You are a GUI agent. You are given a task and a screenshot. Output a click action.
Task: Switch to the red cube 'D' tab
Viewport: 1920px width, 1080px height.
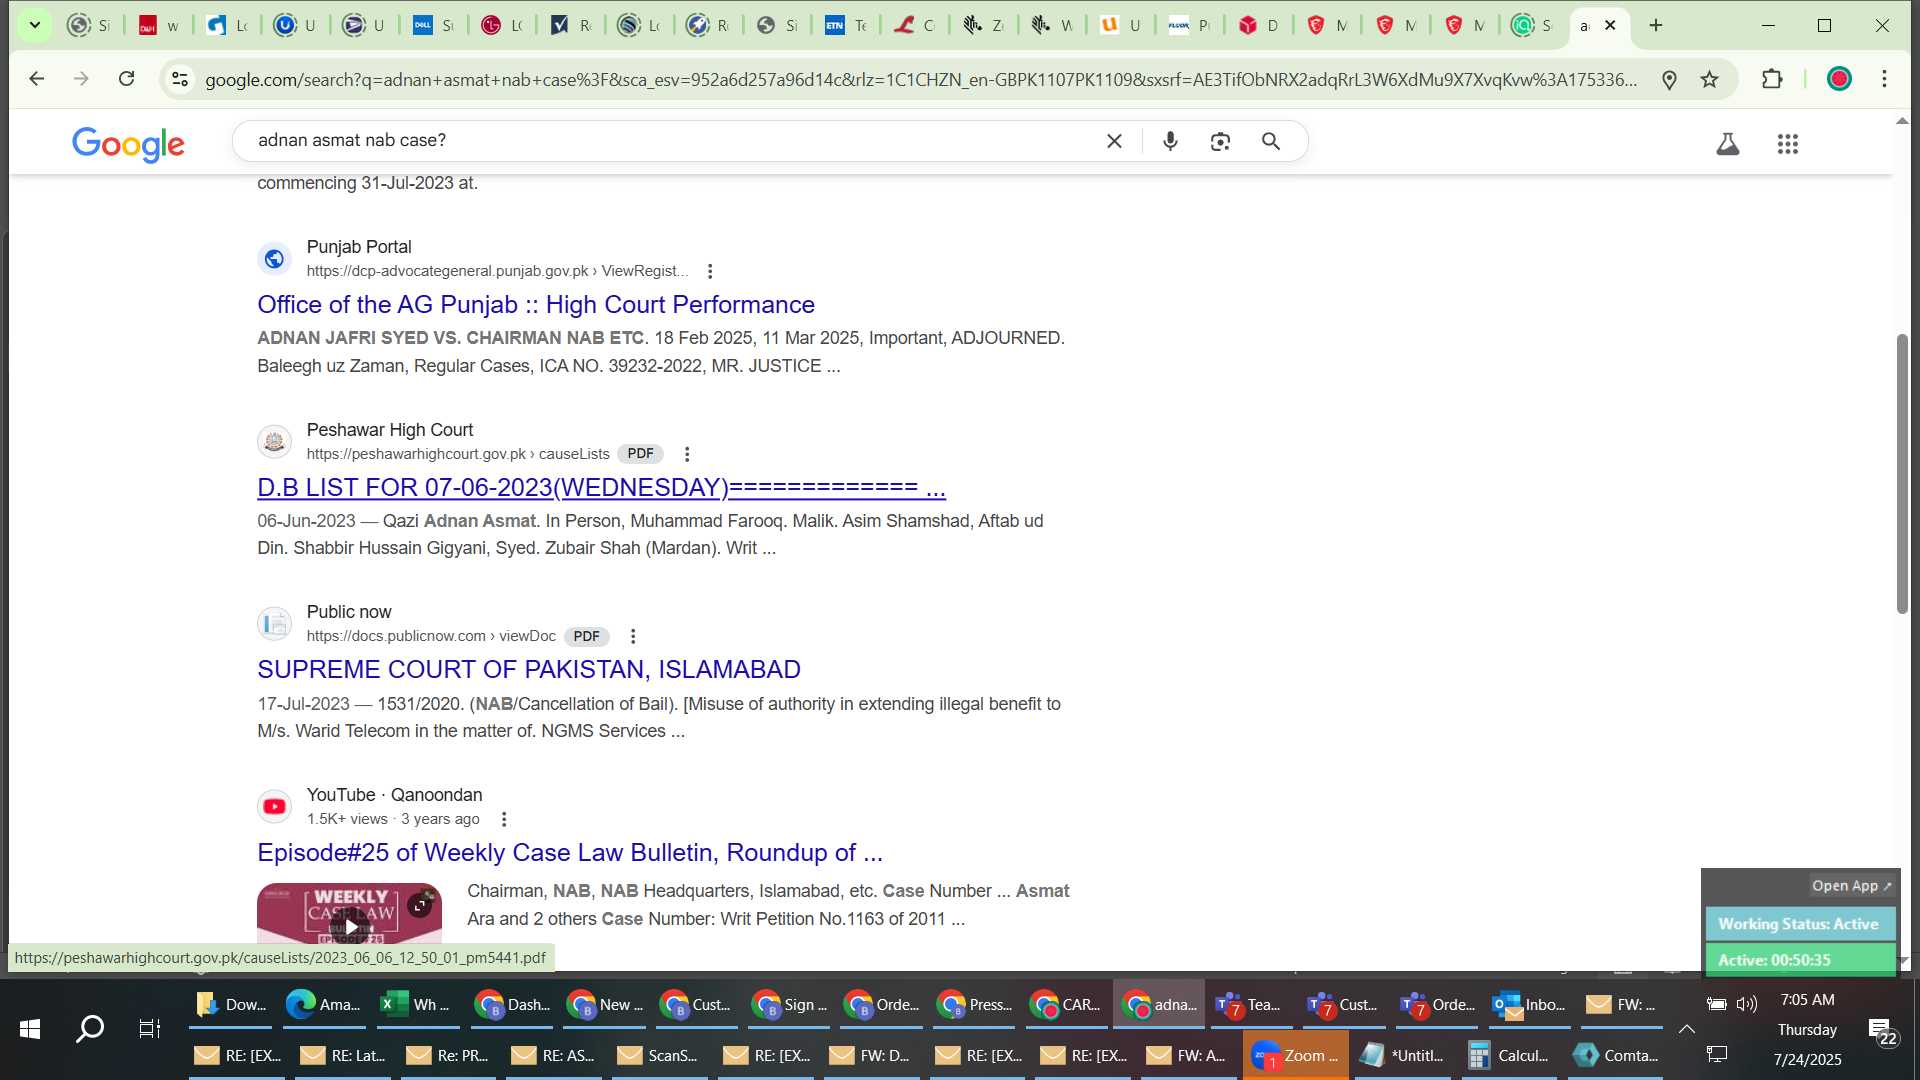pyautogui.click(x=1259, y=26)
